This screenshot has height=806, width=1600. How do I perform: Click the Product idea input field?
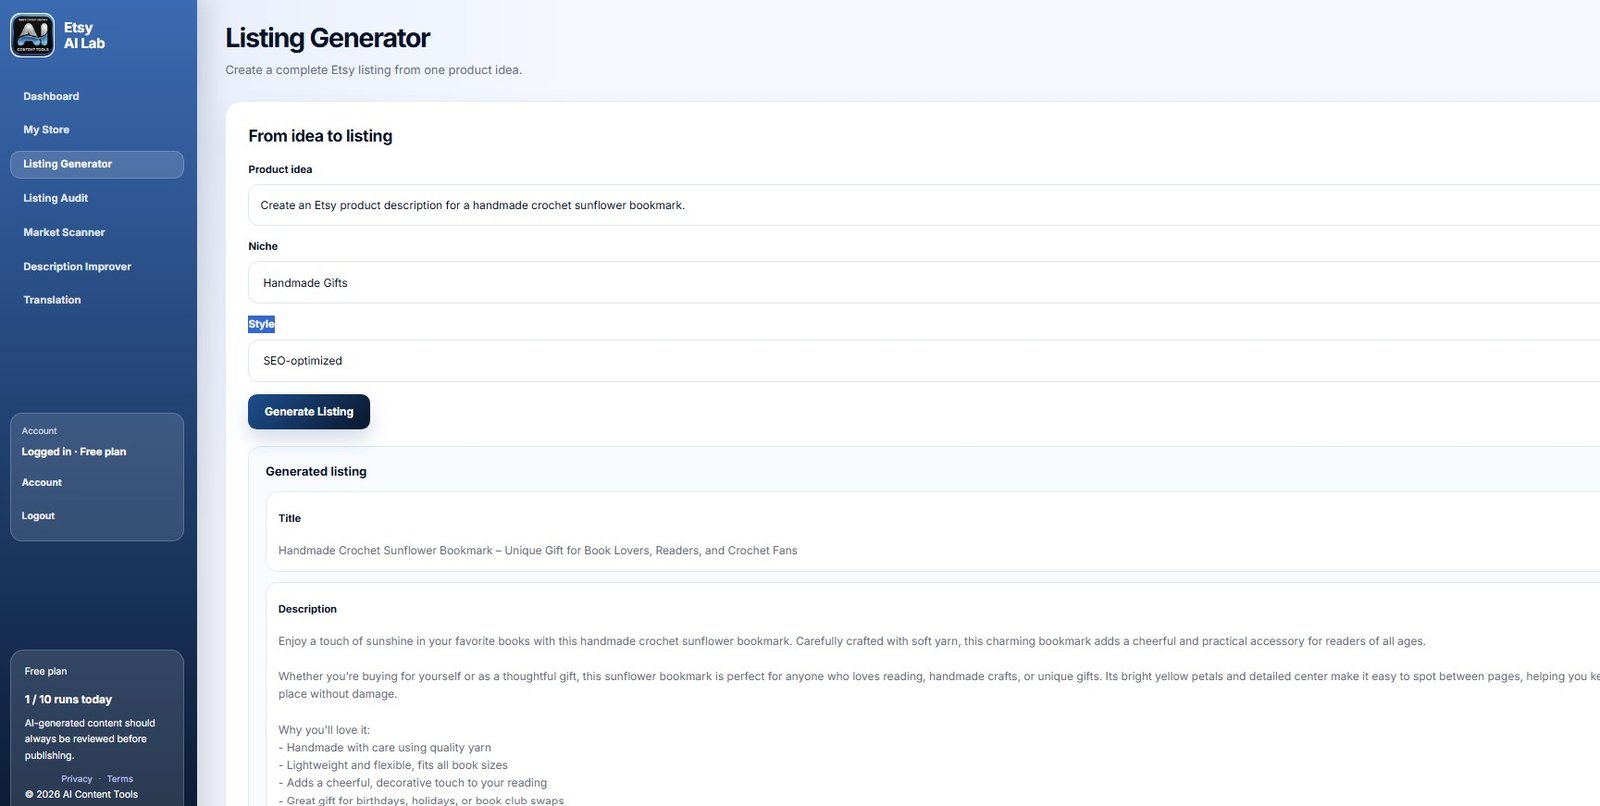point(924,205)
